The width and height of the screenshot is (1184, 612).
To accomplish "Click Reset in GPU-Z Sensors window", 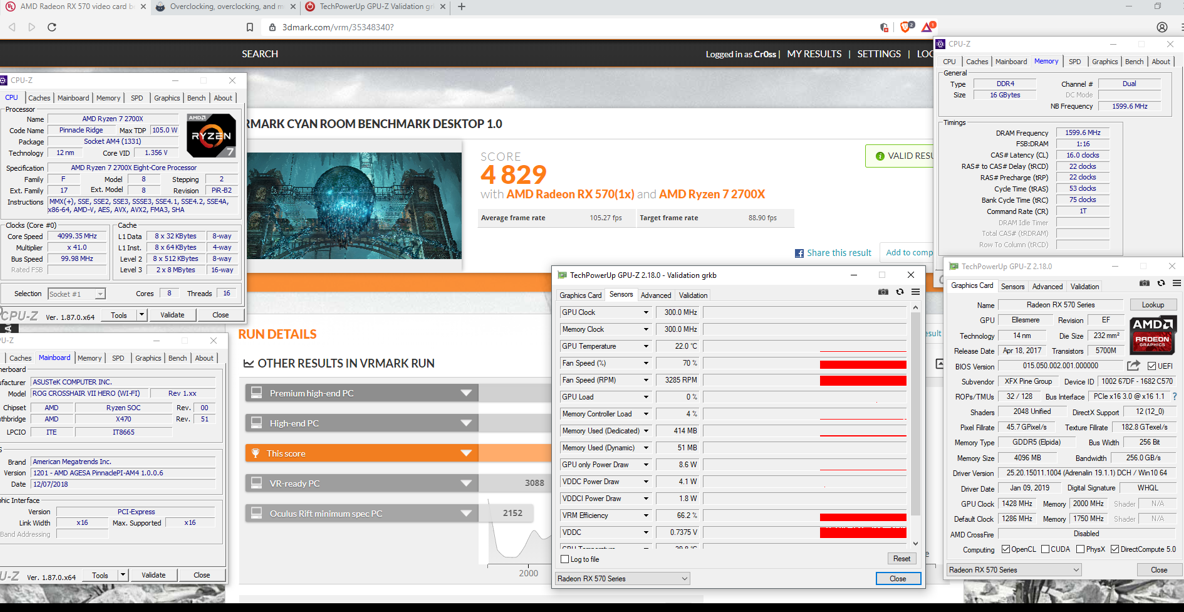I will coord(902,558).
